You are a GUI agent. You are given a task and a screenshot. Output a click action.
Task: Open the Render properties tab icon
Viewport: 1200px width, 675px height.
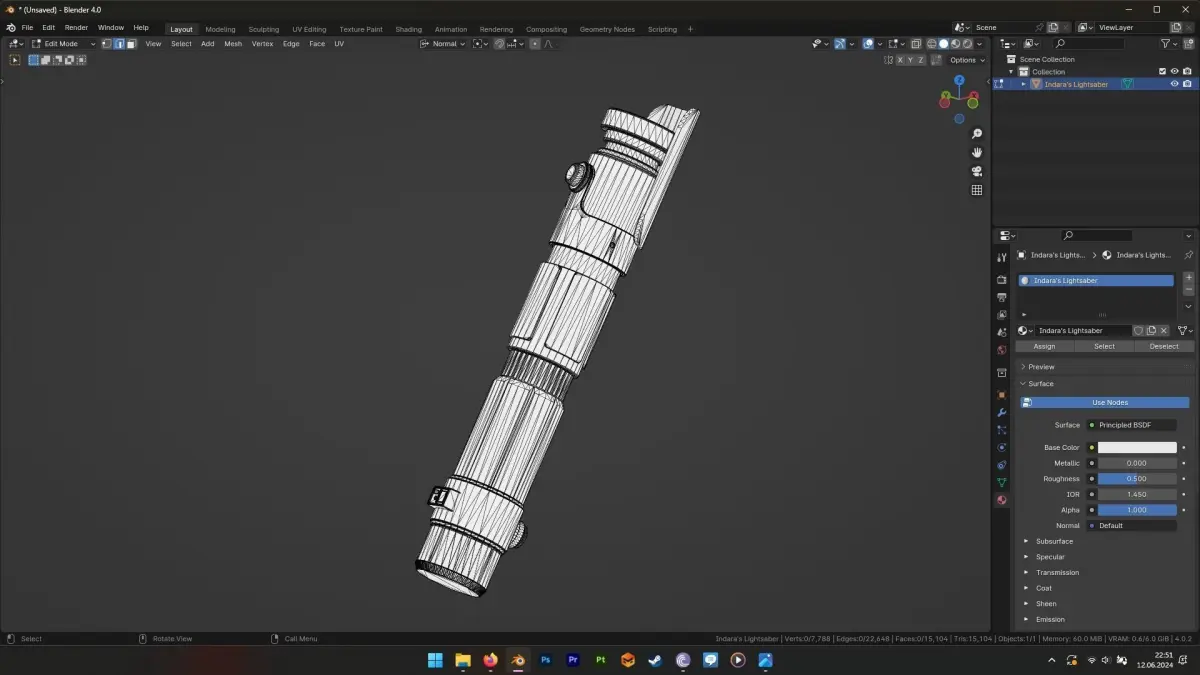click(x=1001, y=280)
